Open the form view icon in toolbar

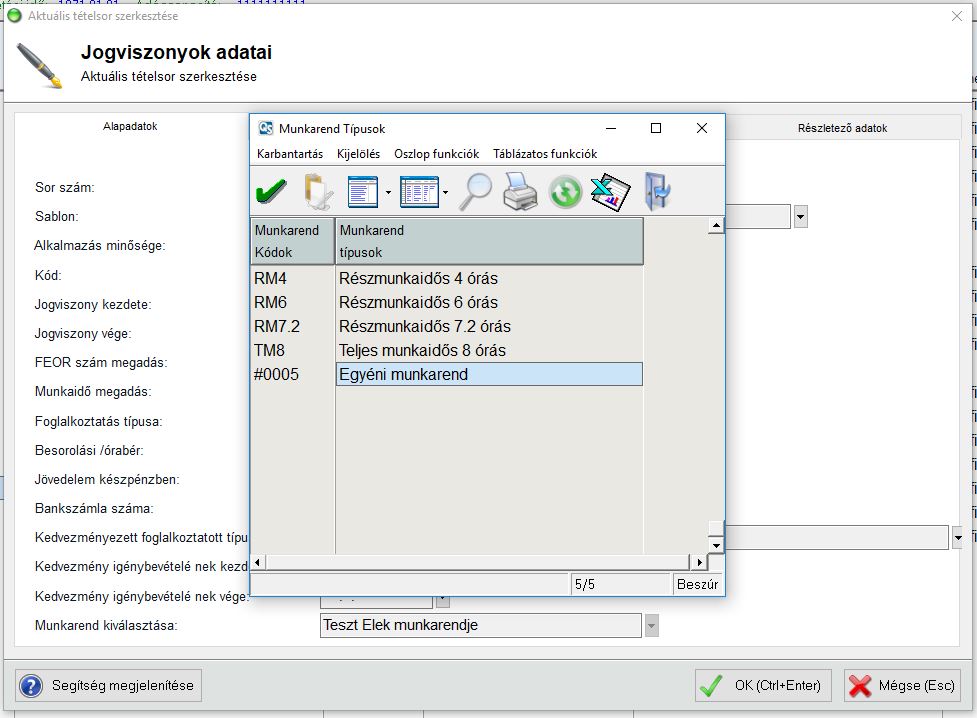[362, 191]
